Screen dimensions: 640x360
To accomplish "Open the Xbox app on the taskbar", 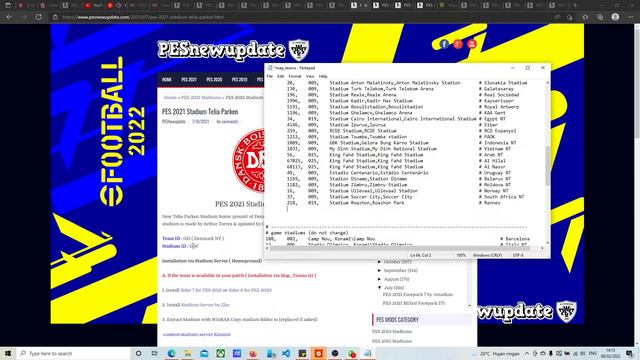I will pos(220,353).
